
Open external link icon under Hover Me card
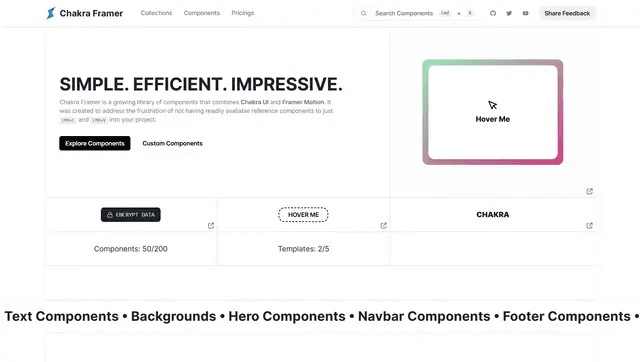tap(589, 191)
